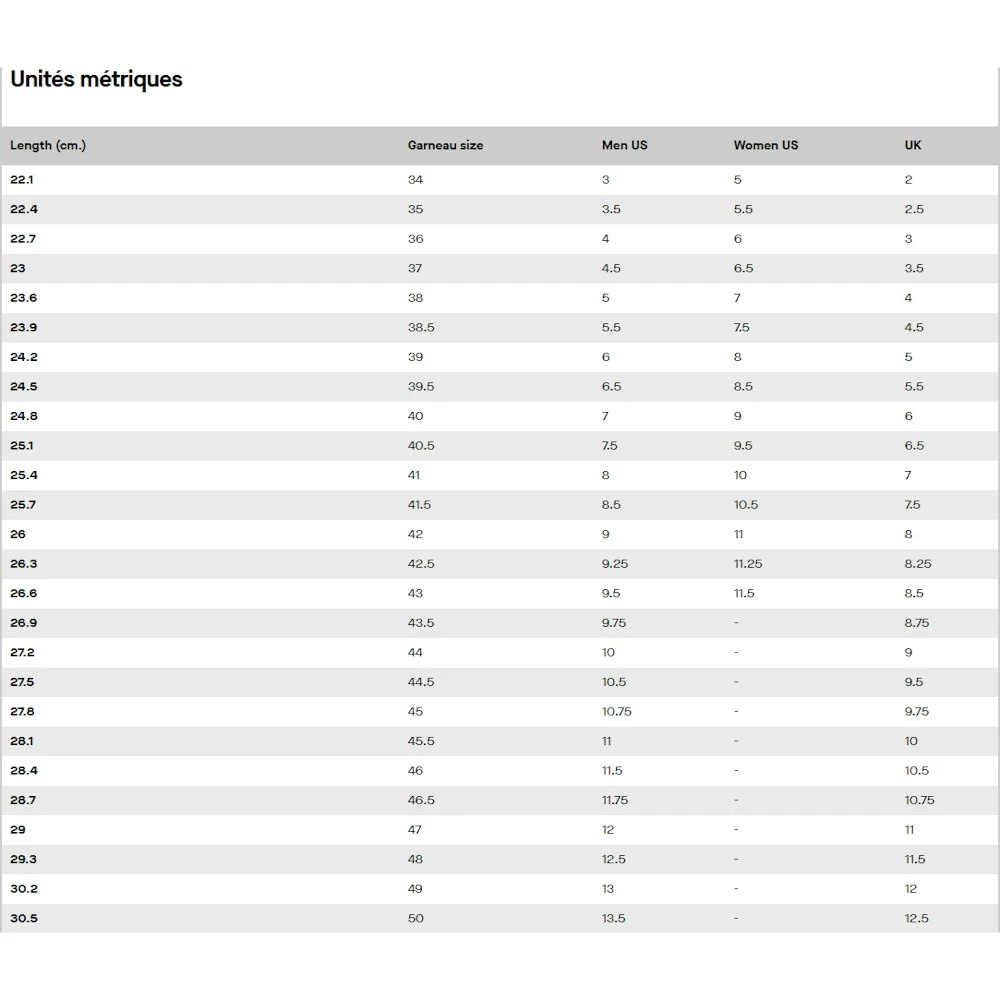This screenshot has width=1000, height=1000.
Task: Select the "Length (cm.)" column header
Action: (48, 145)
